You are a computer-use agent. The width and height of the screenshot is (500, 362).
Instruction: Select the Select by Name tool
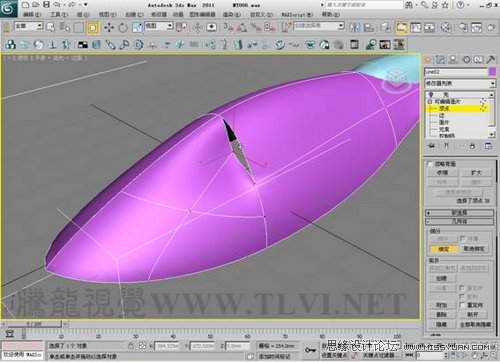[64, 27]
